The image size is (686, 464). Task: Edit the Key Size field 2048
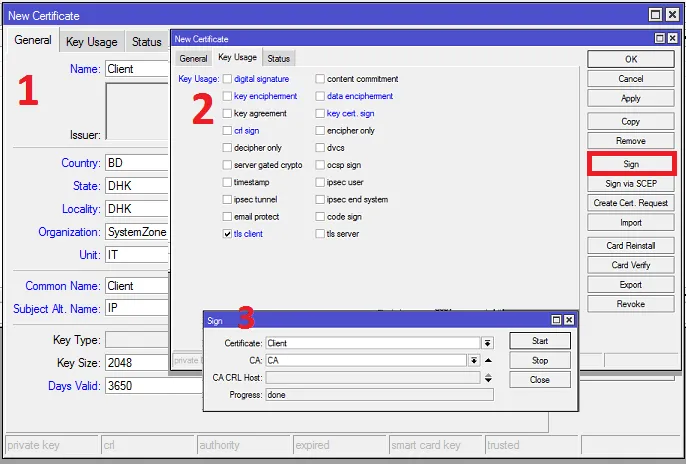[137, 363]
